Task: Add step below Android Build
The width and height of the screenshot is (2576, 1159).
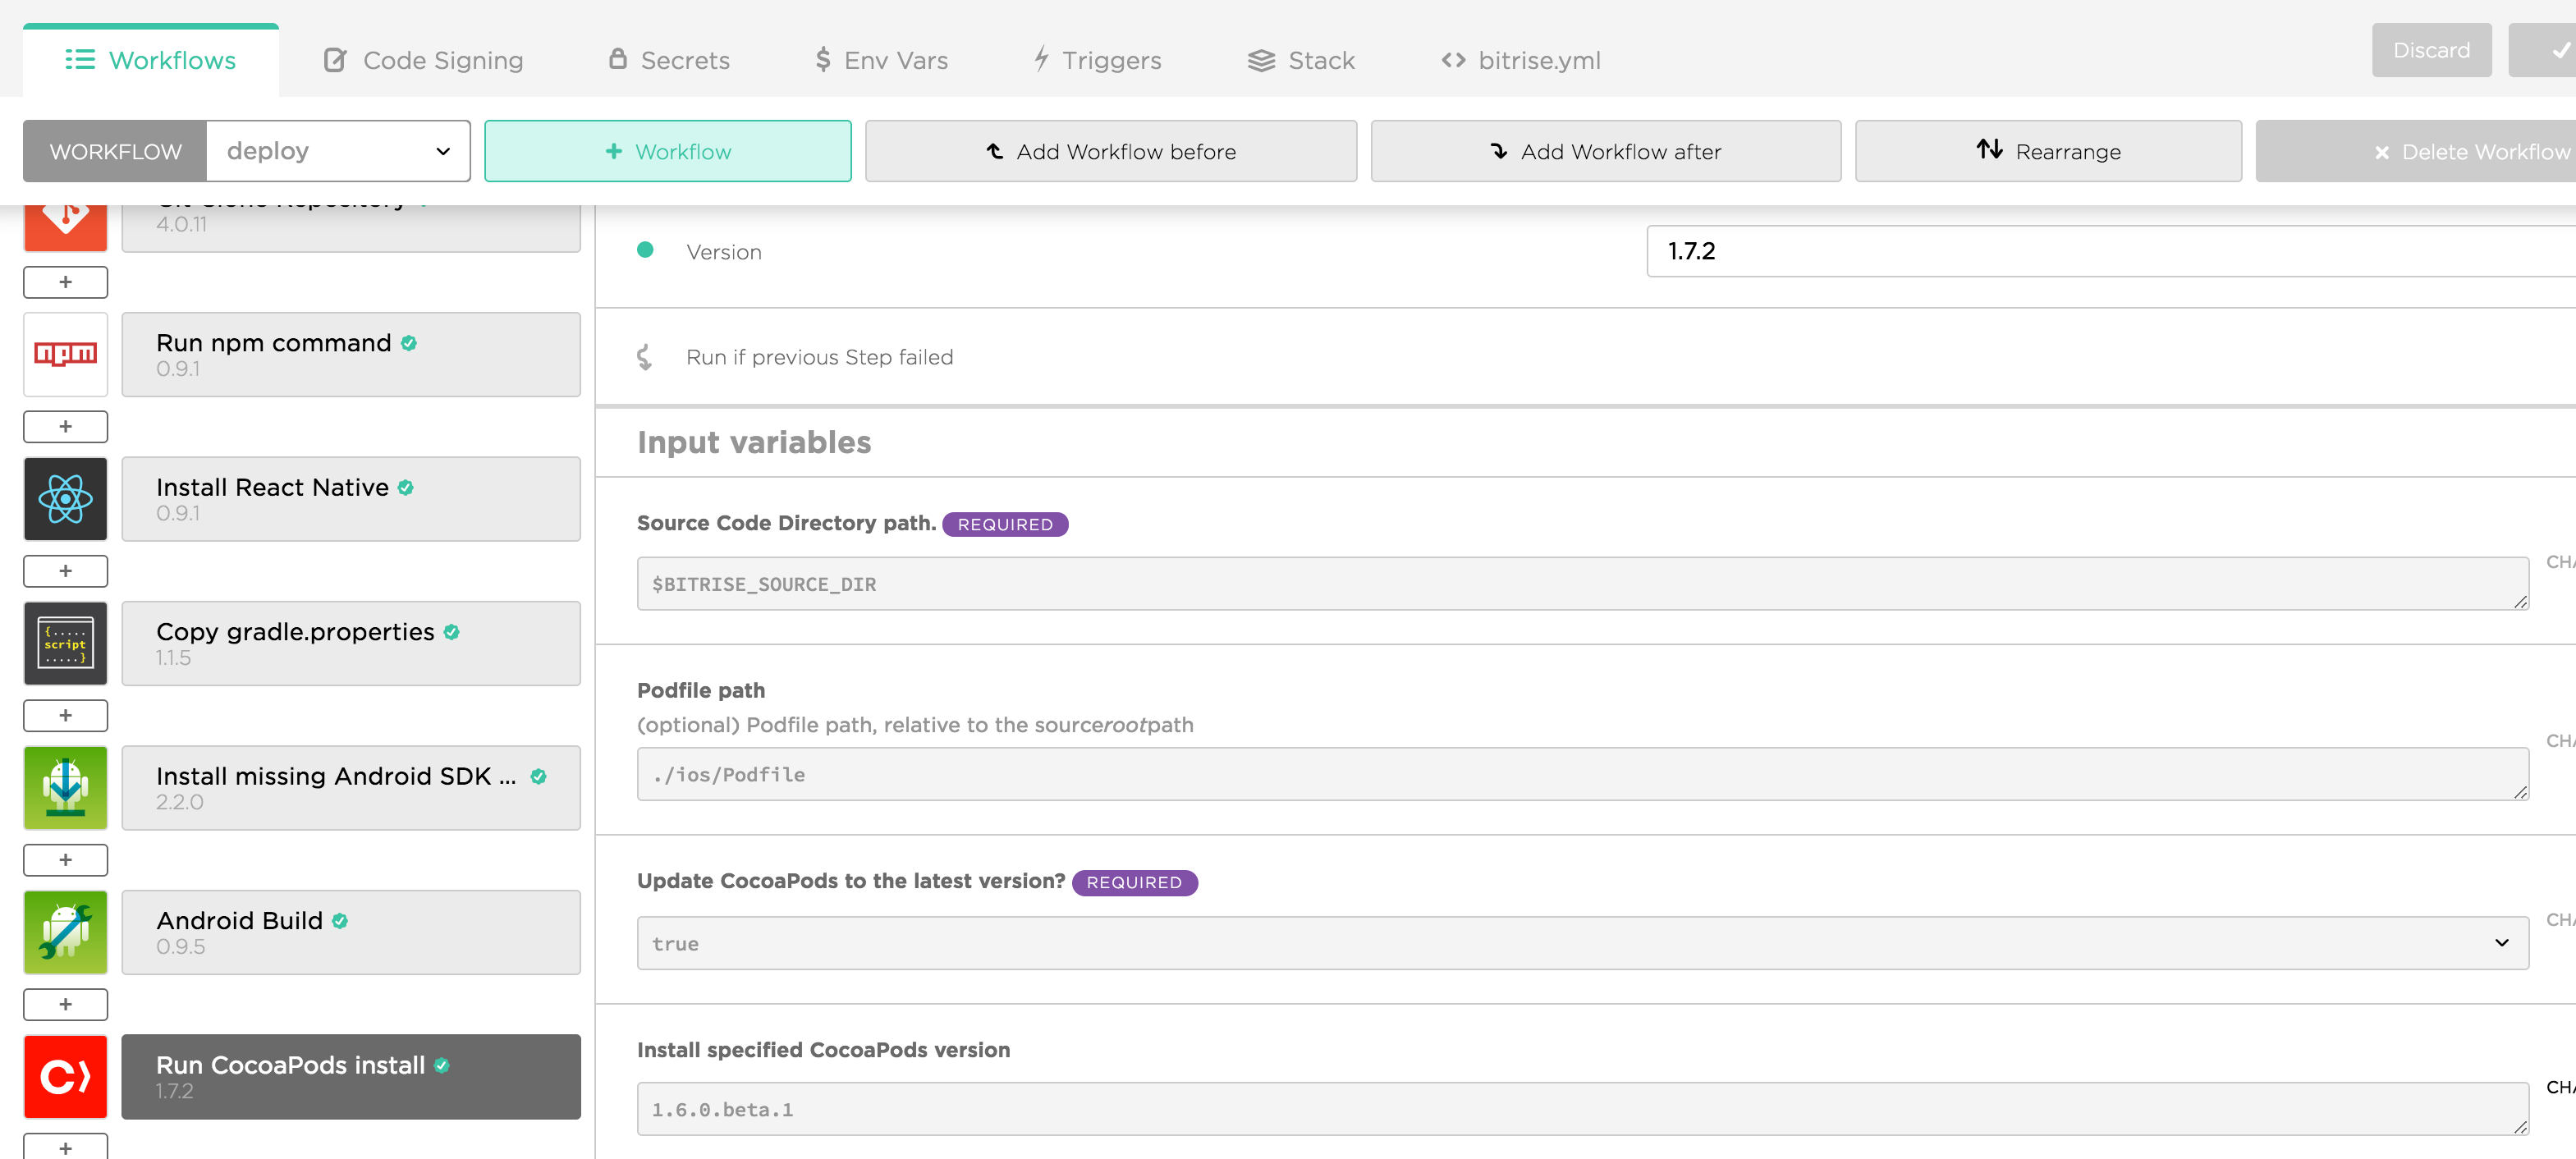Action: point(65,1004)
